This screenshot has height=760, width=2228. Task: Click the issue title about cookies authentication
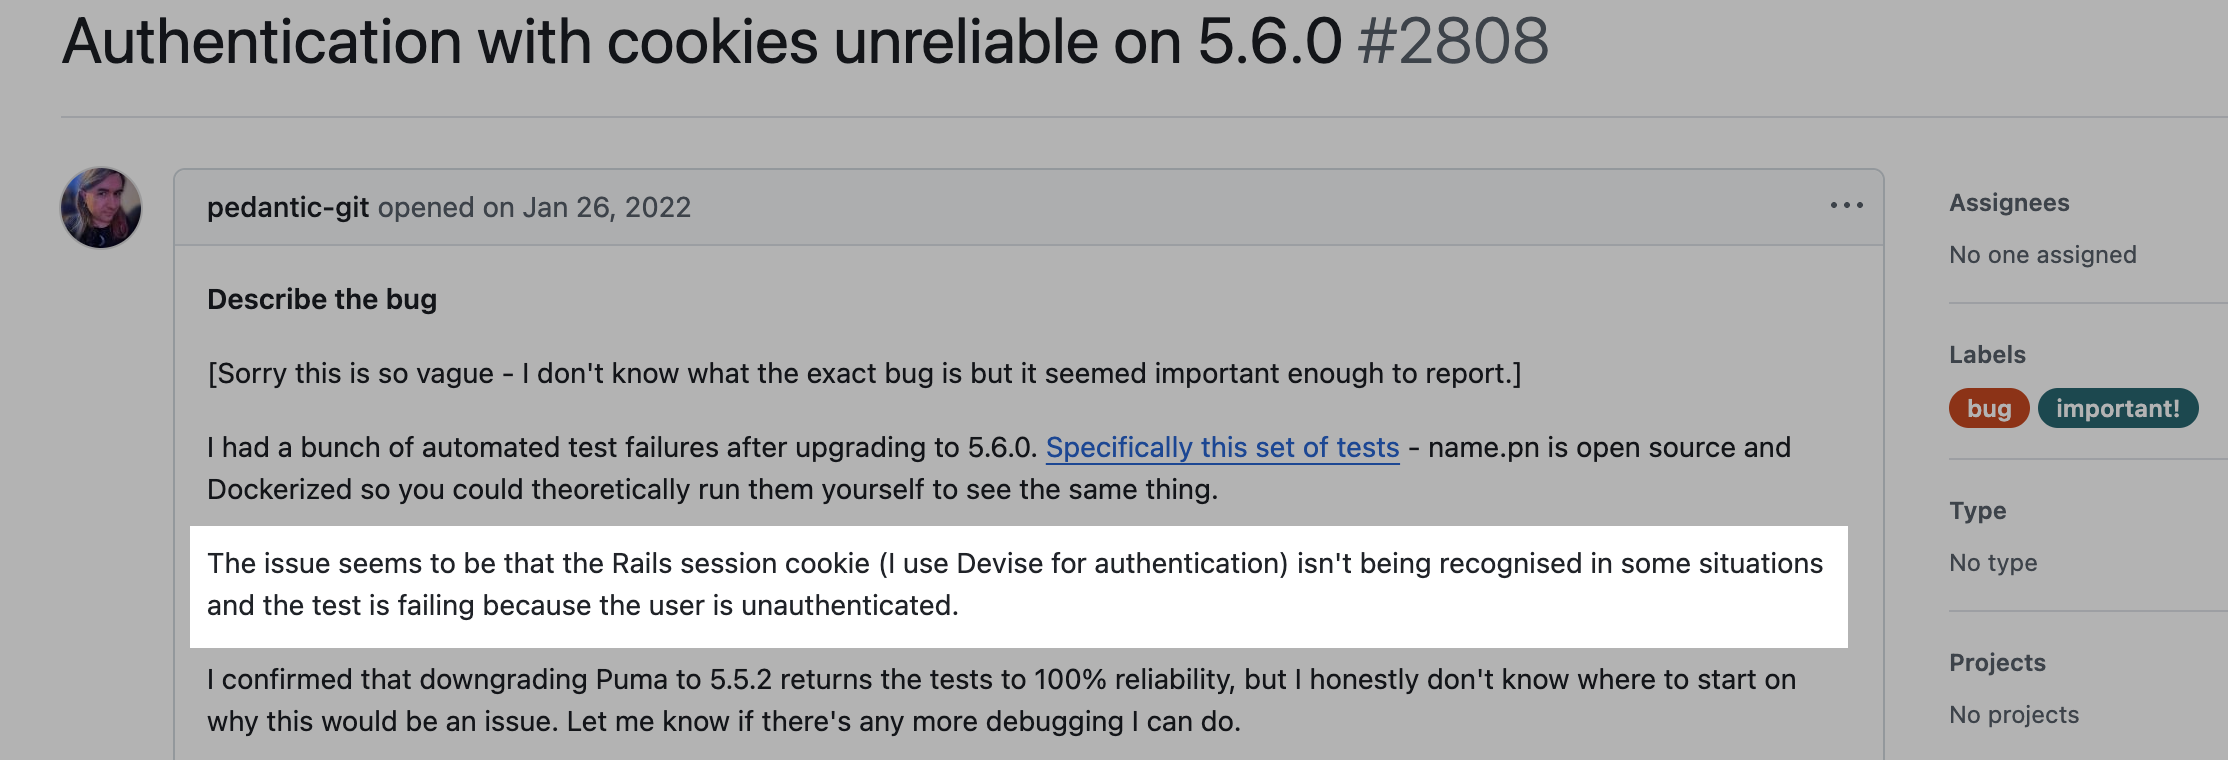click(701, 42)
